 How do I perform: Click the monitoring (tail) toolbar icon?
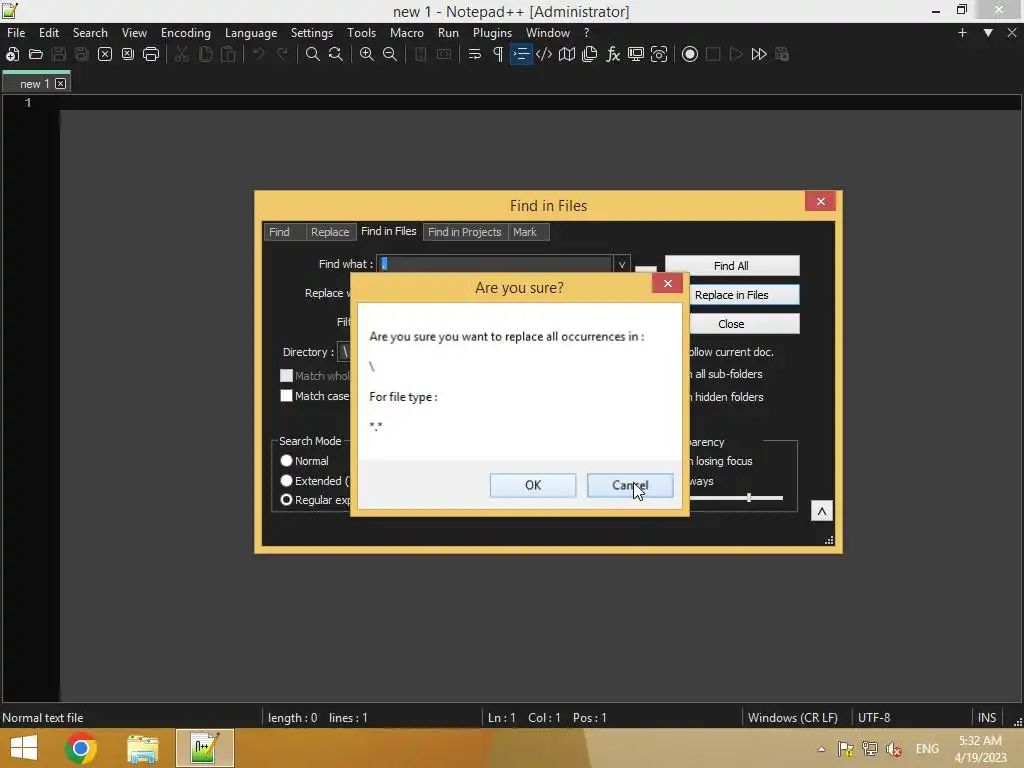click(659, 54)
